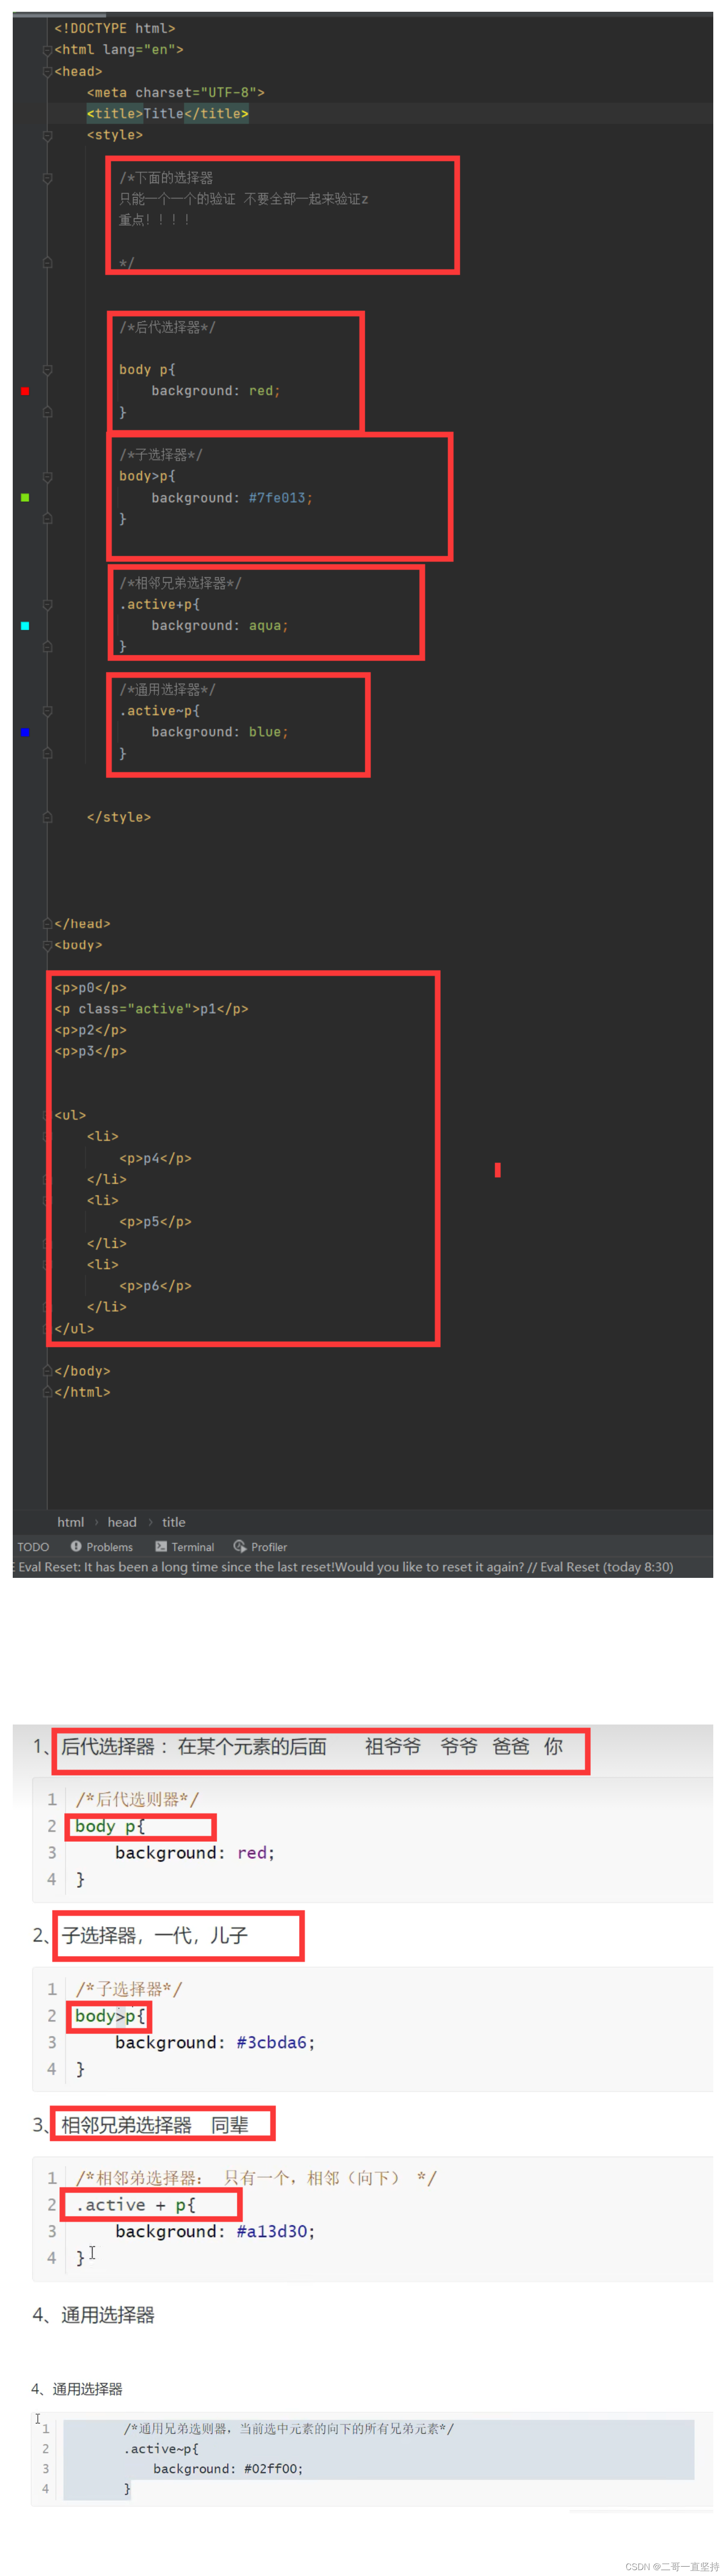The height and width of the screenshot is (2576, 727).
Task: Fold the body p{ rule
Action: 47,370
